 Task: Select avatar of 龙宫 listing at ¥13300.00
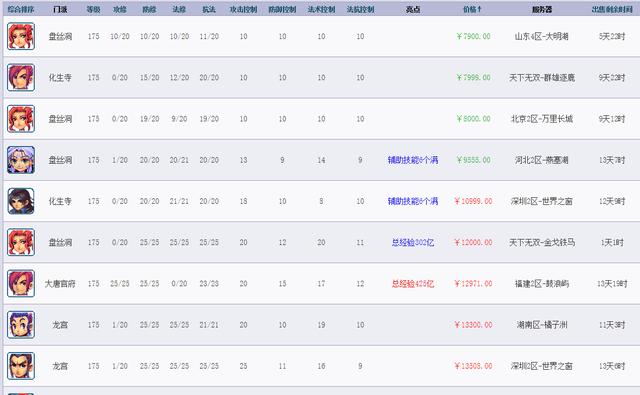click(21, 325)
